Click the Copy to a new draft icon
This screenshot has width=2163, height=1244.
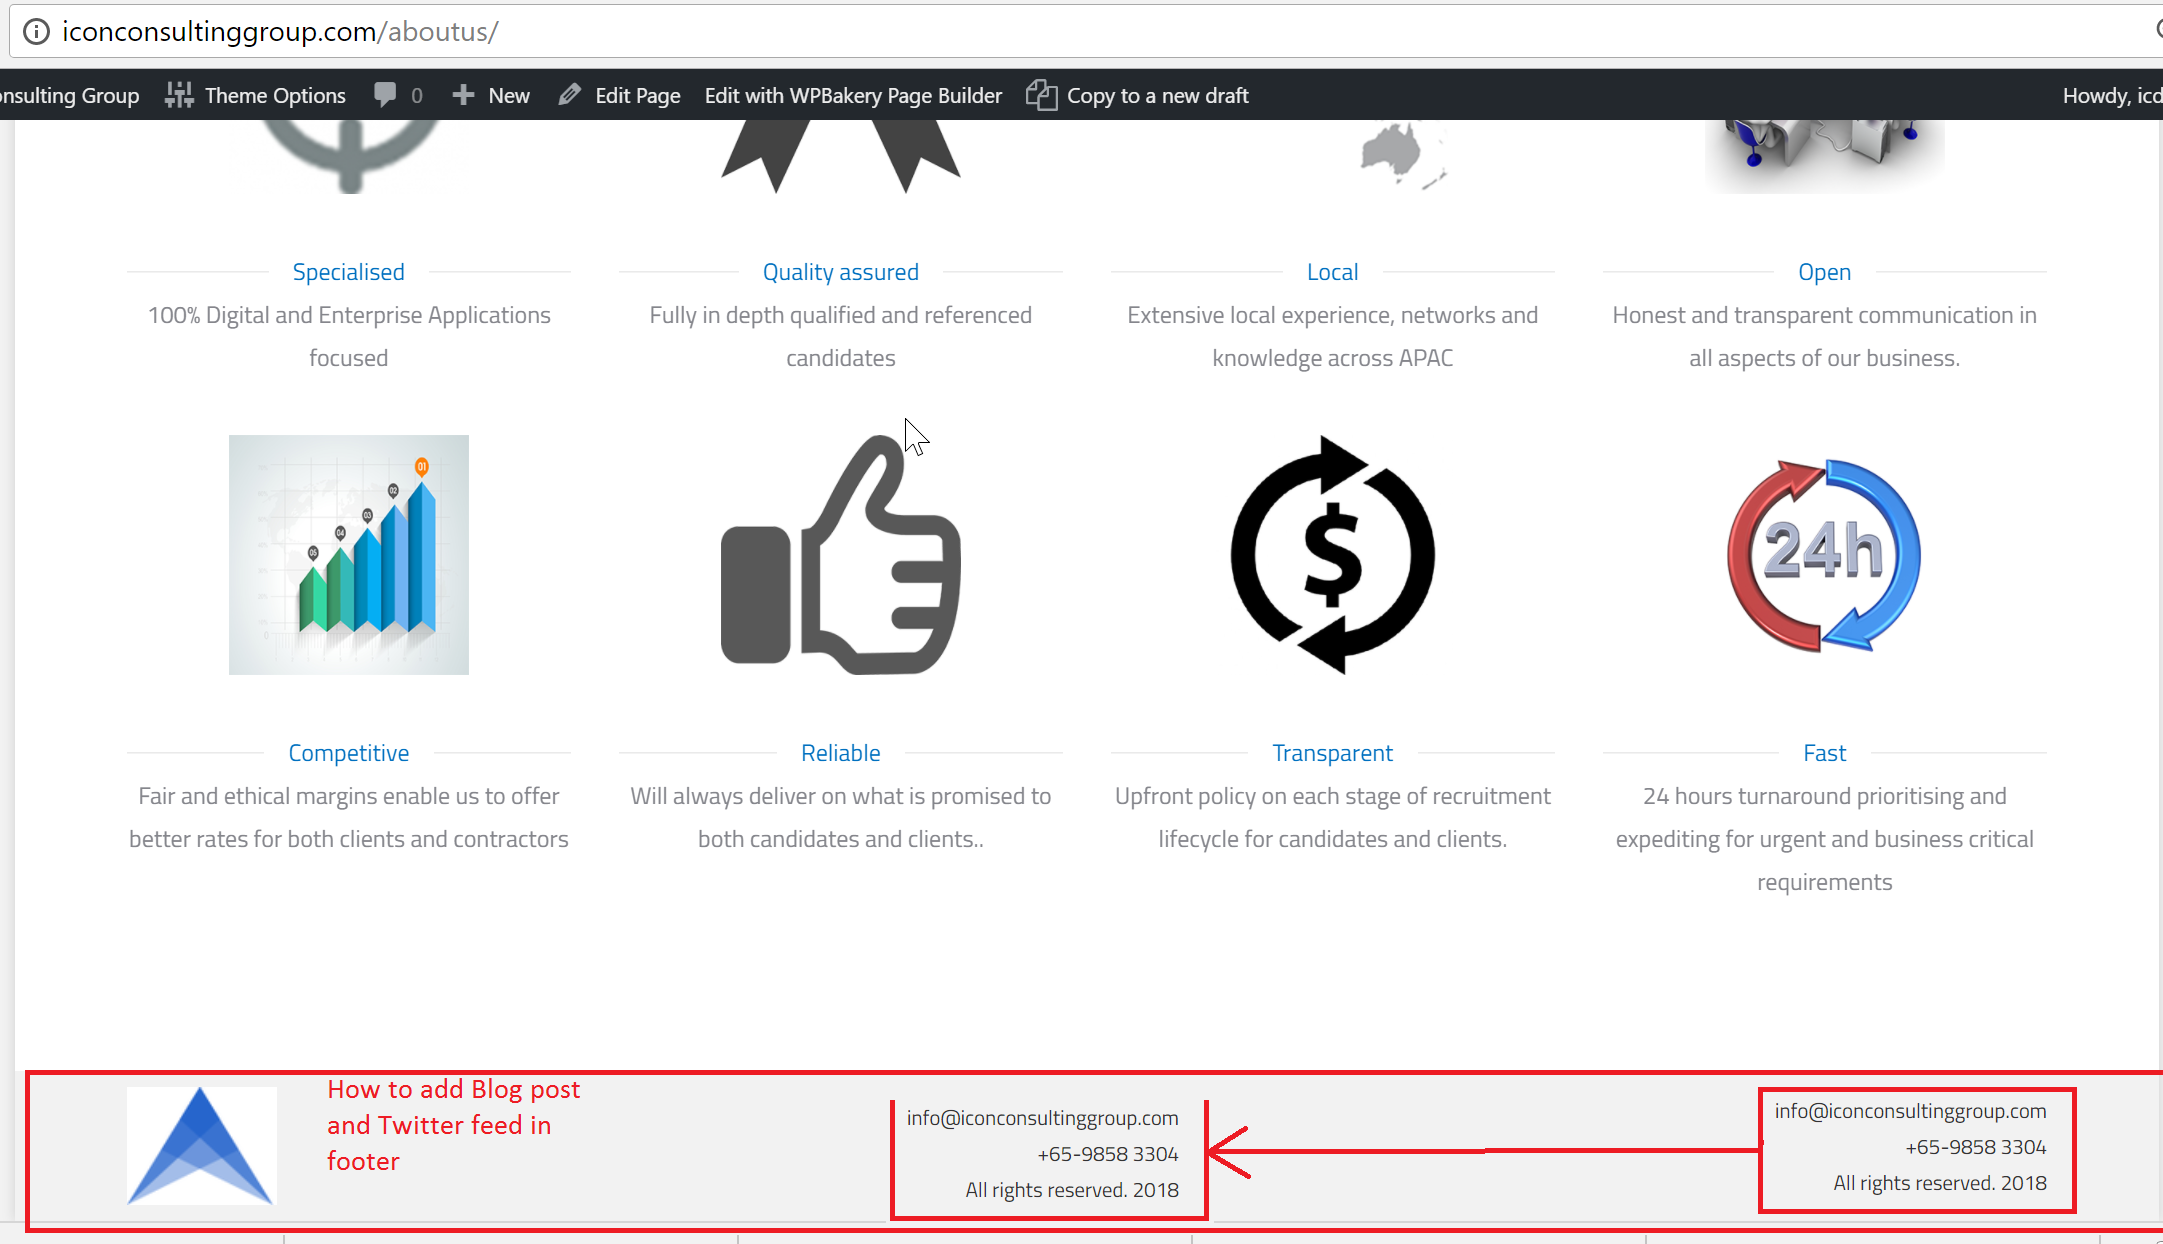[1041, 95]
